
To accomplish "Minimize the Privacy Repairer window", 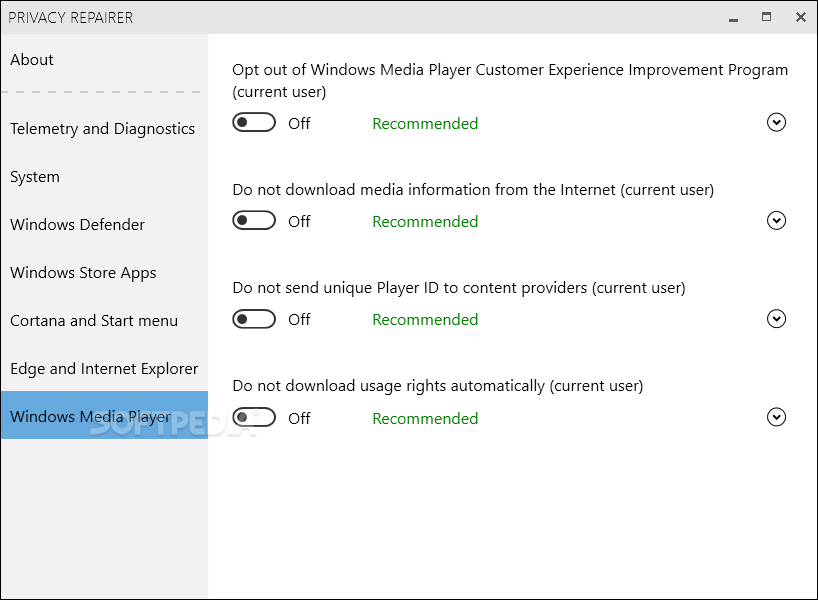I will coord(733,18).
